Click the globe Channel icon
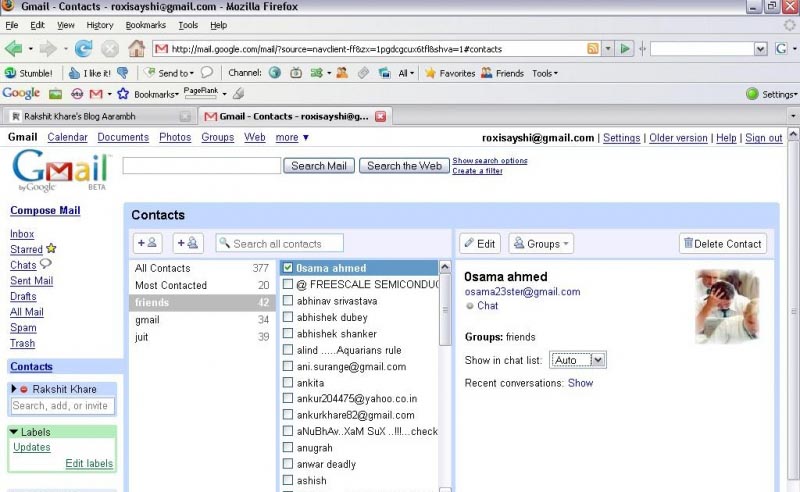The height and width of the screenshot is (492, 800). click(x=275, y=73)
